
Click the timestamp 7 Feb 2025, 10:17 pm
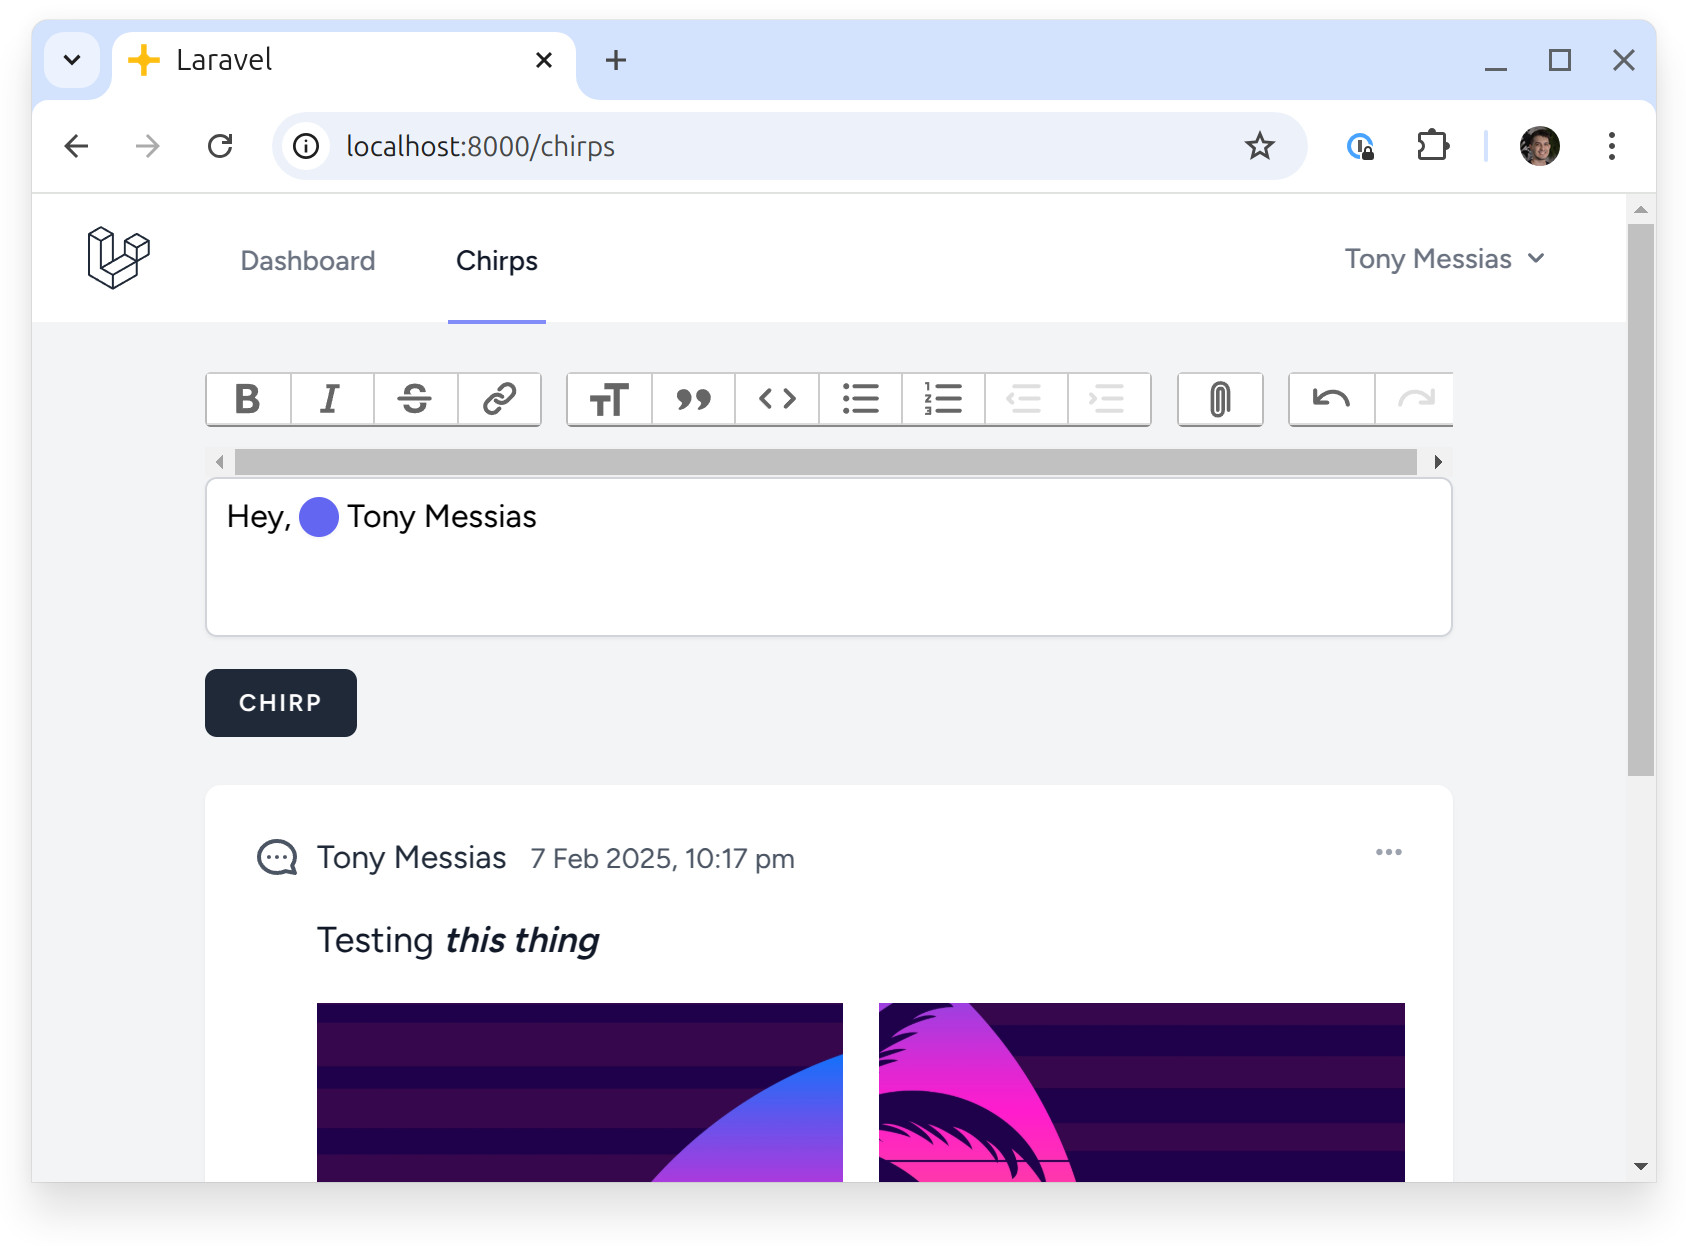click(x=662, y=859)
